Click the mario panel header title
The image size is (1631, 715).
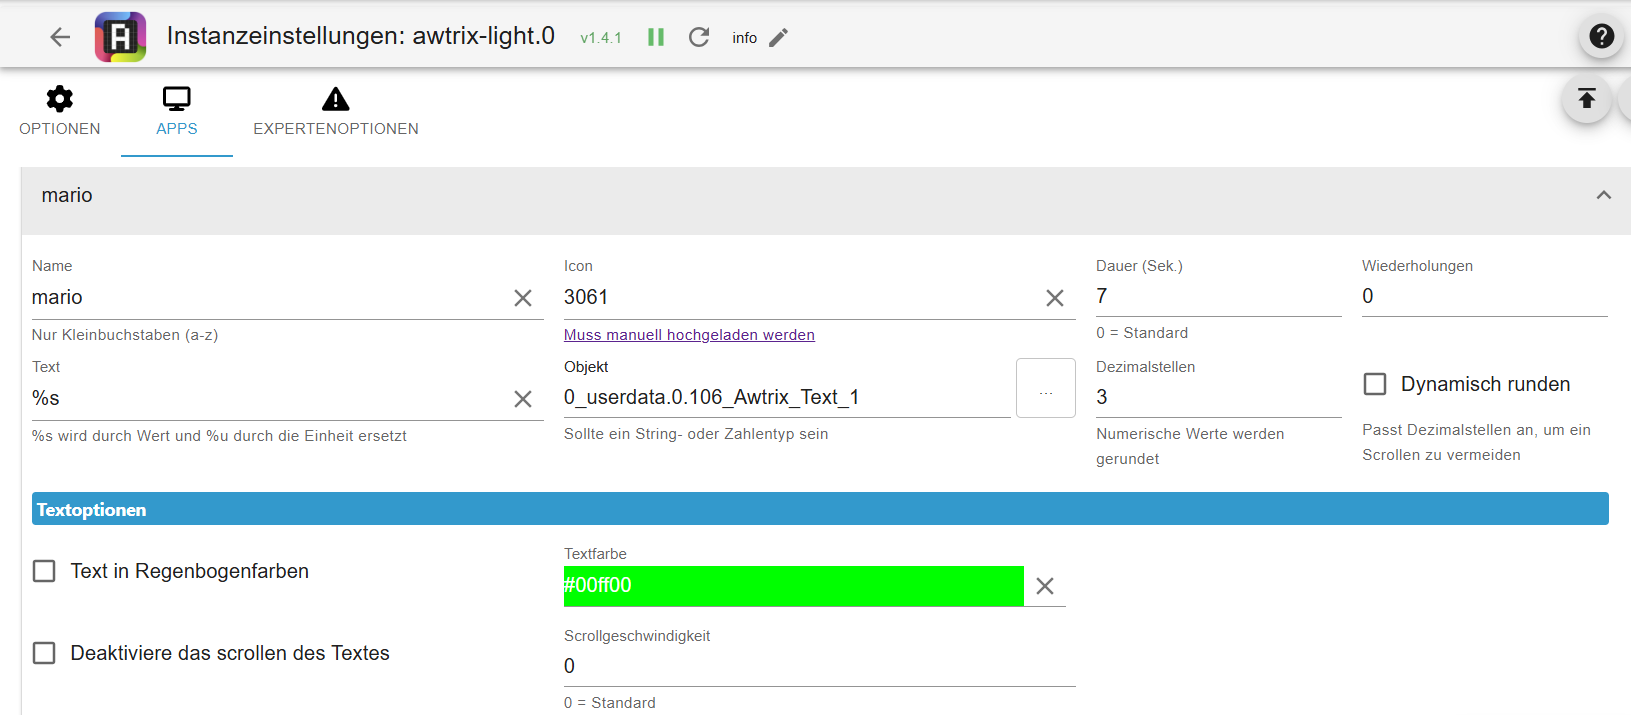(67, 195)
